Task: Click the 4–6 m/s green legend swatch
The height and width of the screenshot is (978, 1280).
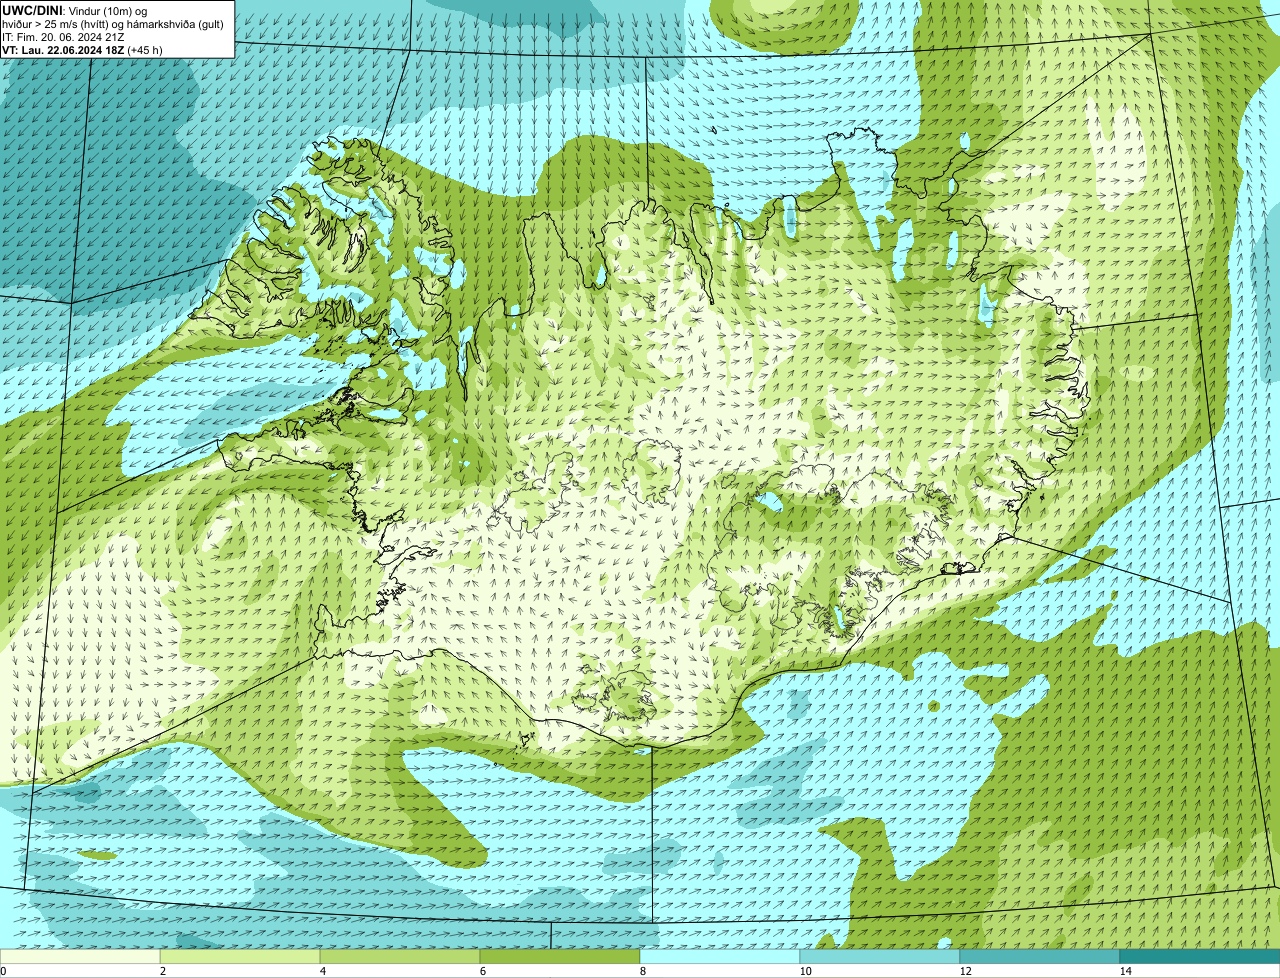Action: click(400, 956)
